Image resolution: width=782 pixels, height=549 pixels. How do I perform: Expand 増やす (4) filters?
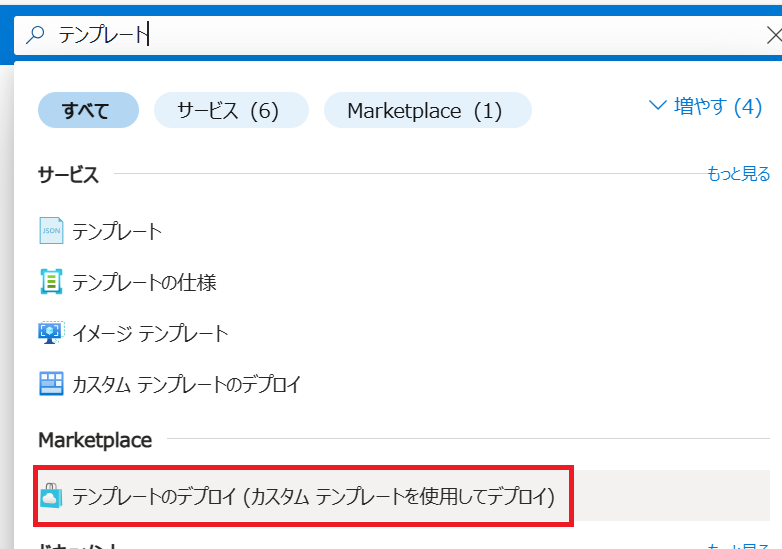[705, 106]
